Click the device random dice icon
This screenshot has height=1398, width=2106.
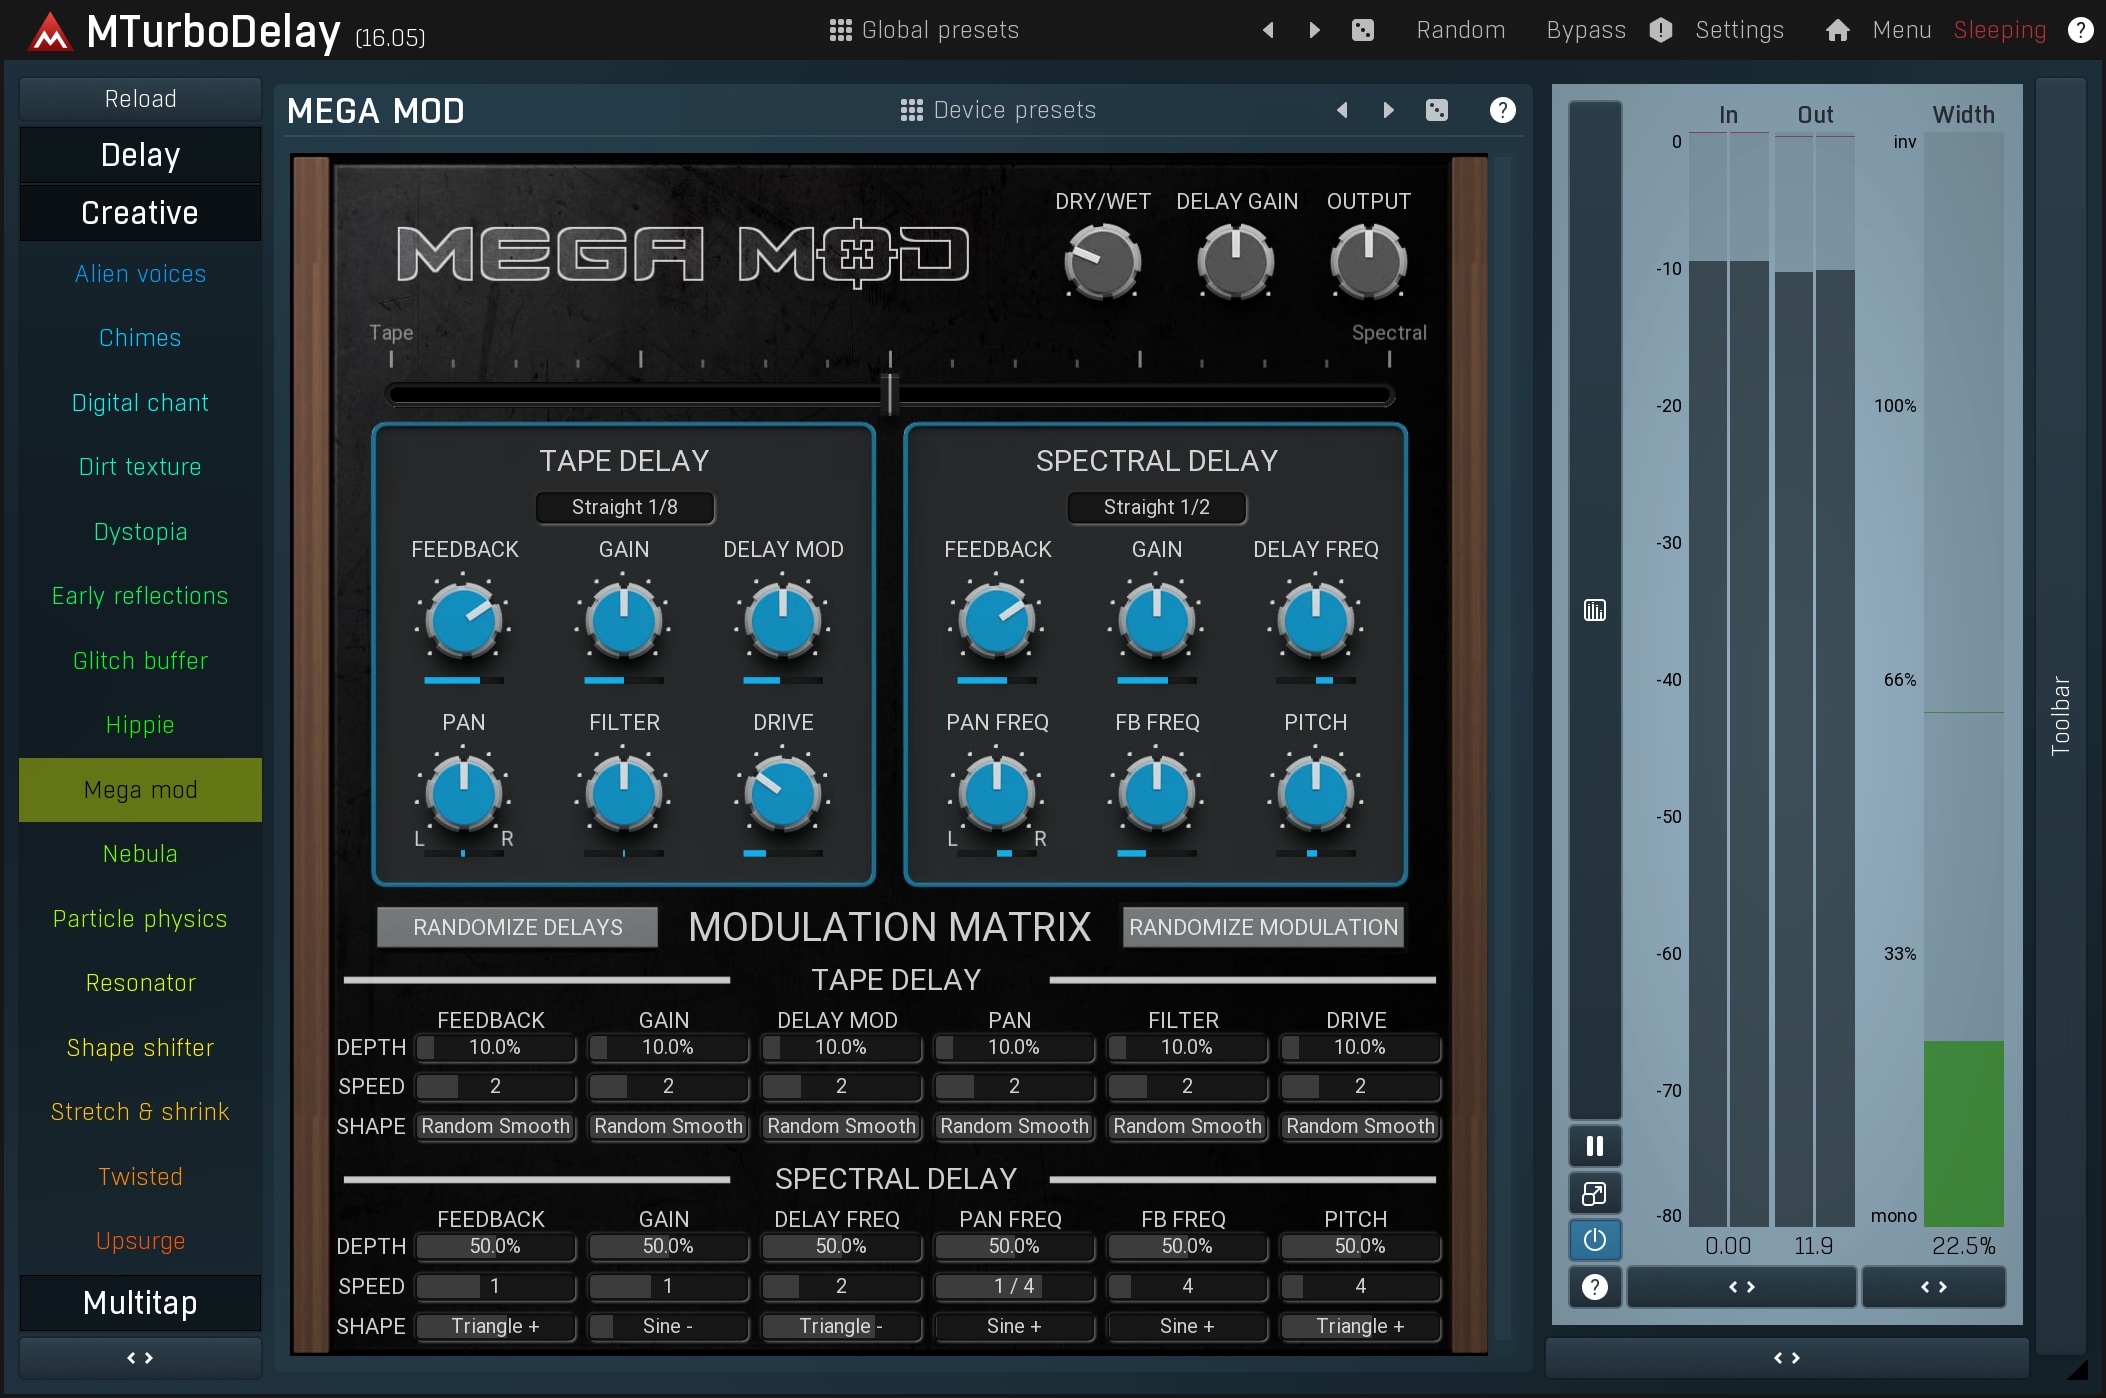tap(1436, 110)
